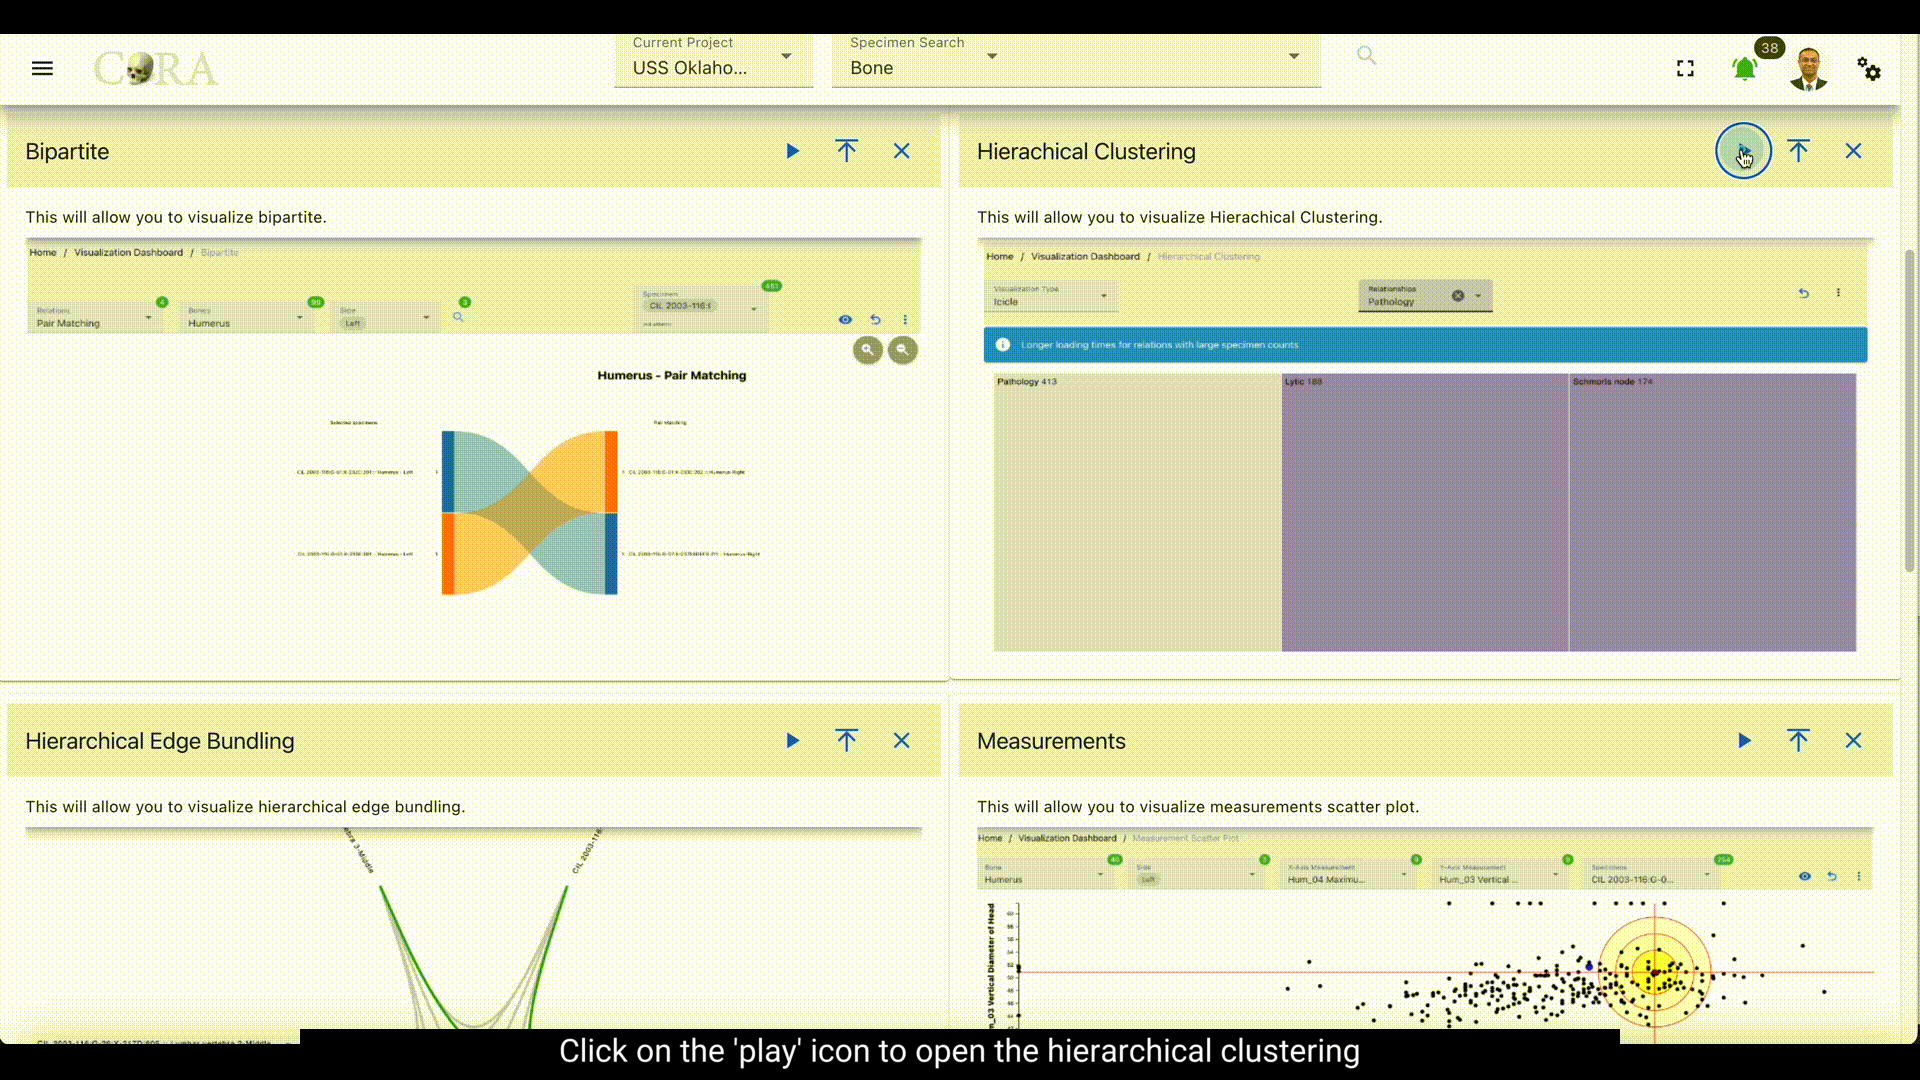Close the Hierarchical Edge Bundling card

click(901, 741)
